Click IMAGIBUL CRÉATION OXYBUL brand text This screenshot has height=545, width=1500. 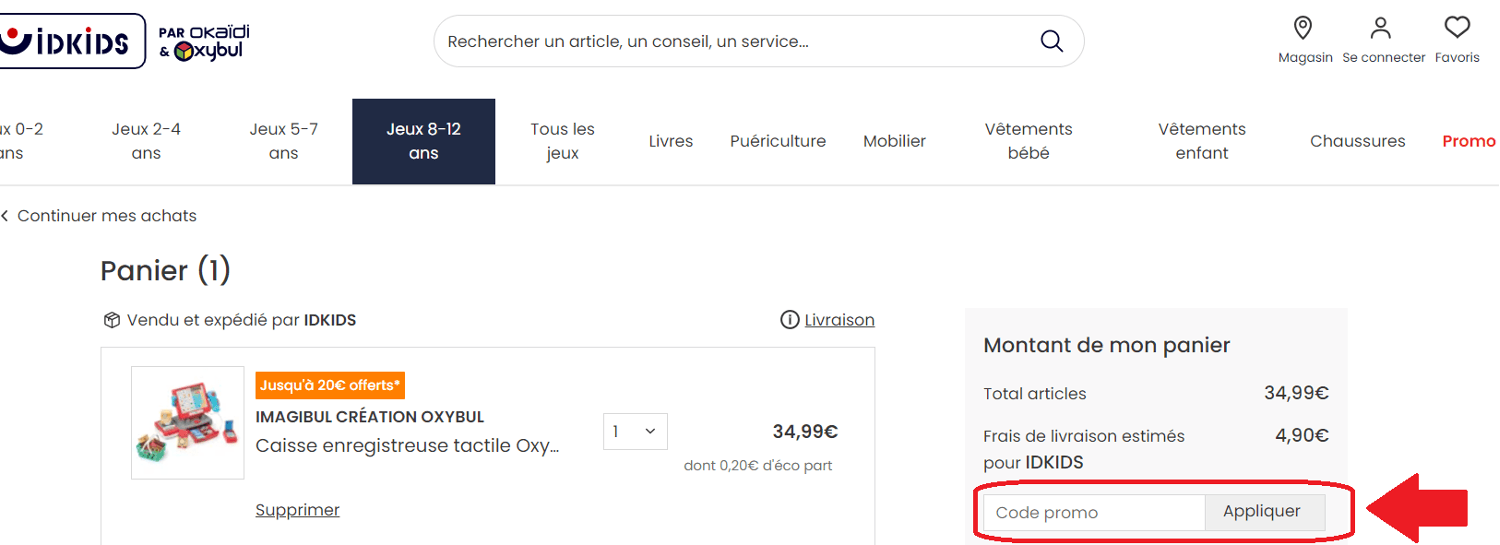click(370, 417)
